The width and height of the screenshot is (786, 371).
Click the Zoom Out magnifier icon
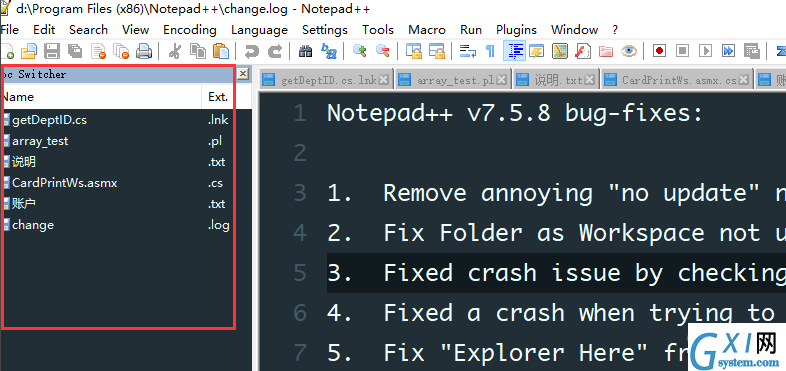click(382, 51)
